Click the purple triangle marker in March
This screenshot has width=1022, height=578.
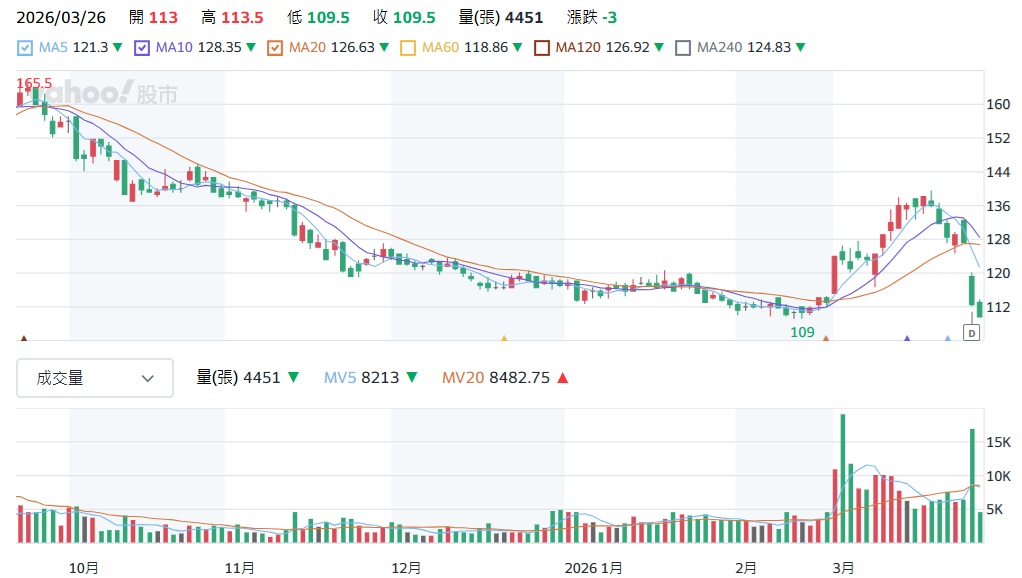[x=907, y=339]
